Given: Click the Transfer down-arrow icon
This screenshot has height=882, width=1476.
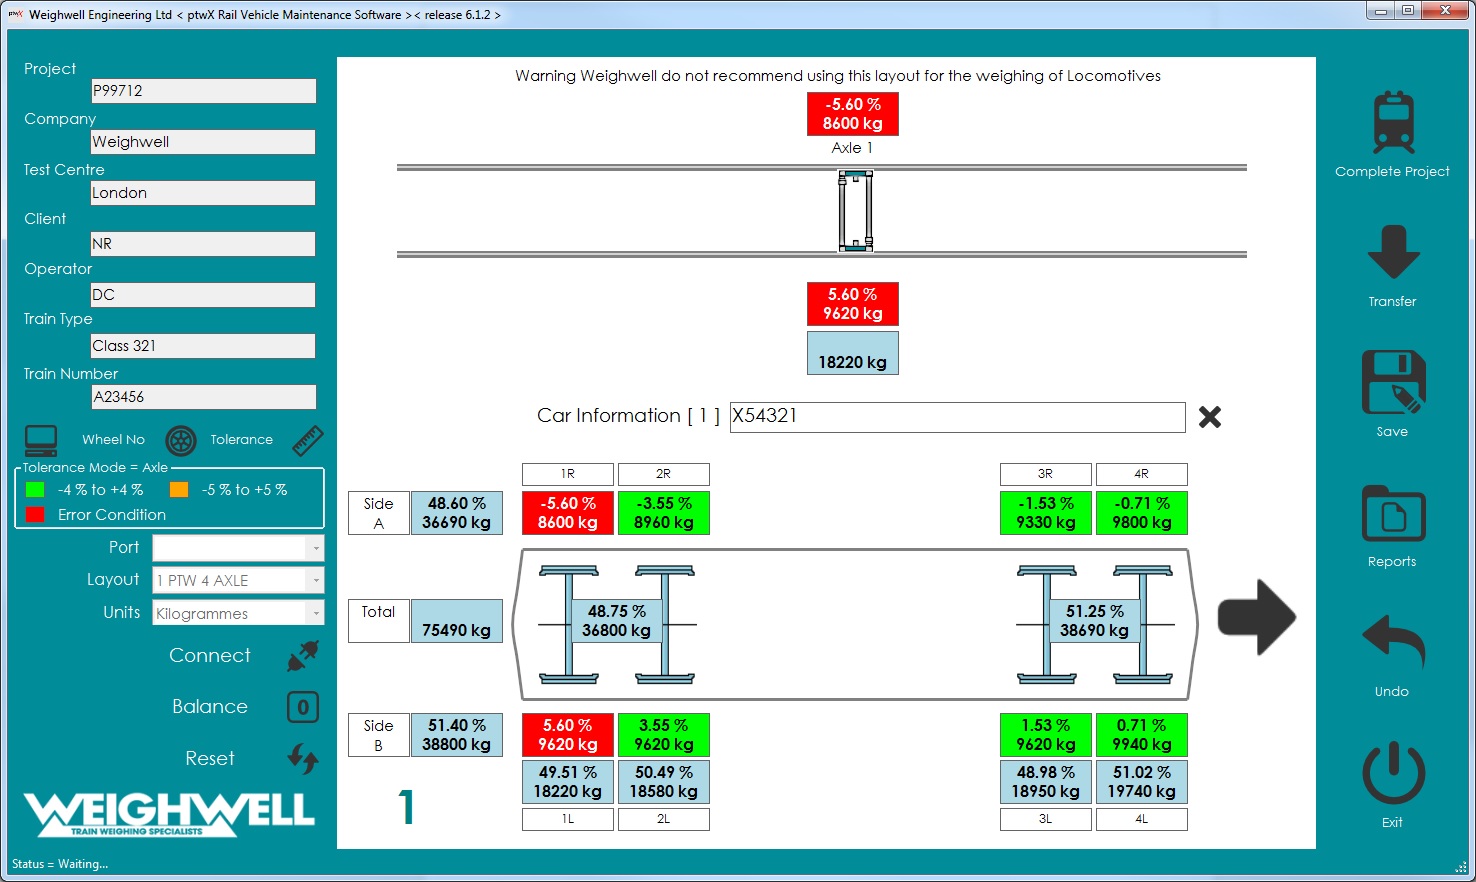Looking at the screenshot, I should coord(1393,252).
